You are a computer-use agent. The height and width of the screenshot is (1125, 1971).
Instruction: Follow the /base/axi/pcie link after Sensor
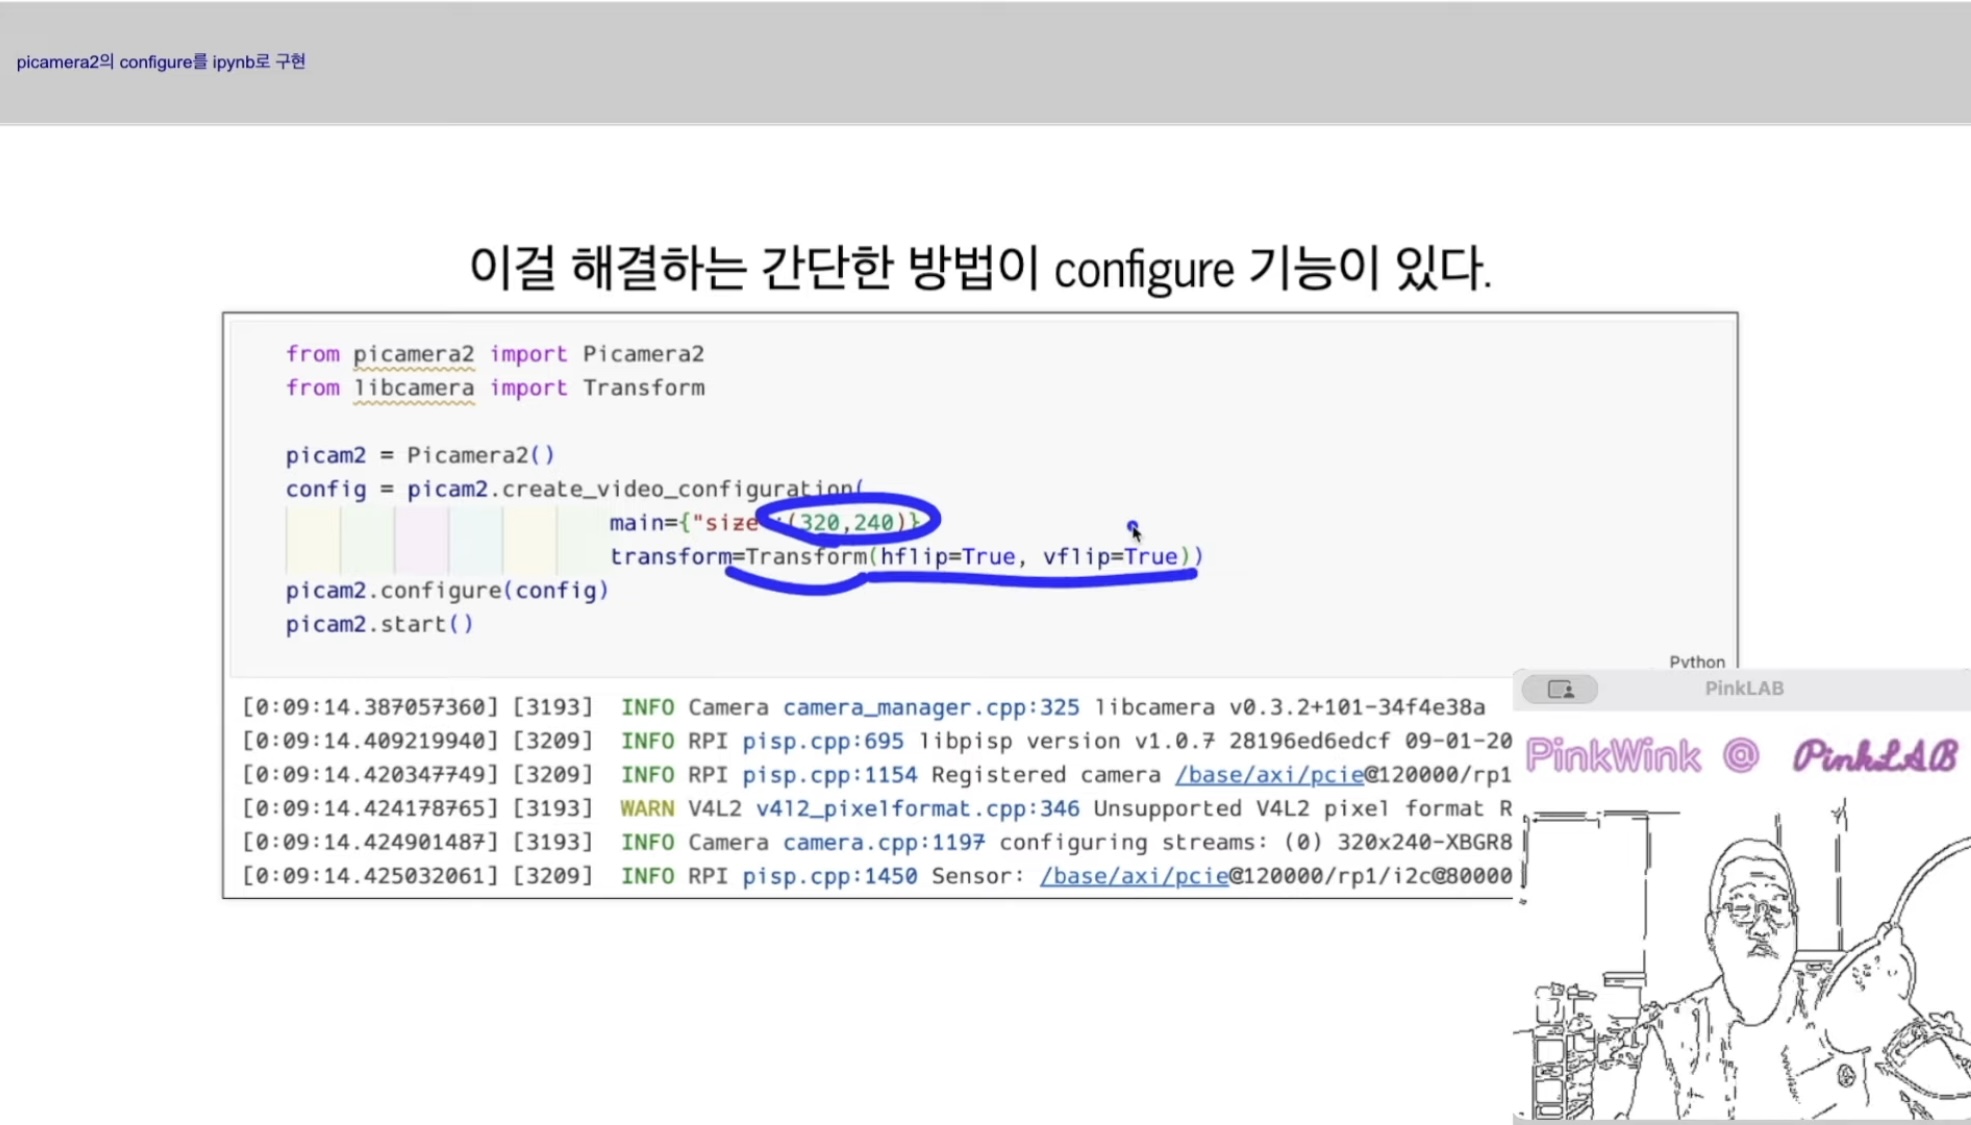tap(1133, 877)
